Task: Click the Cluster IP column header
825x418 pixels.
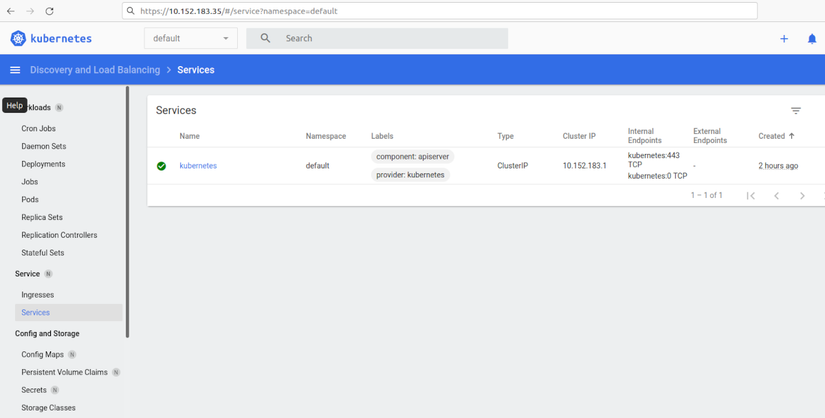Action: point(579,136)
